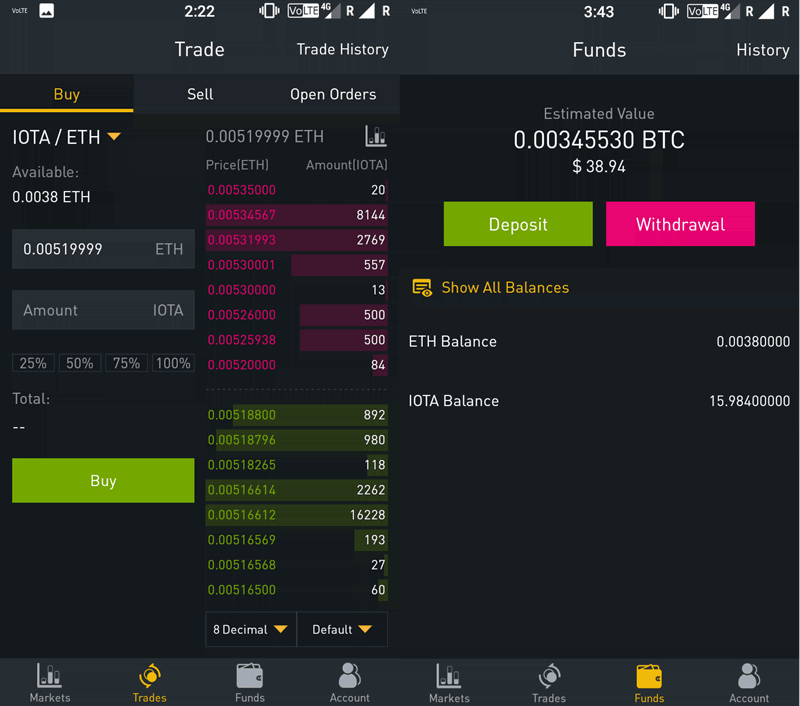This screenshot has height=706, width=800.
Task: Select the 25% amount option
Action: click(33, 363)
